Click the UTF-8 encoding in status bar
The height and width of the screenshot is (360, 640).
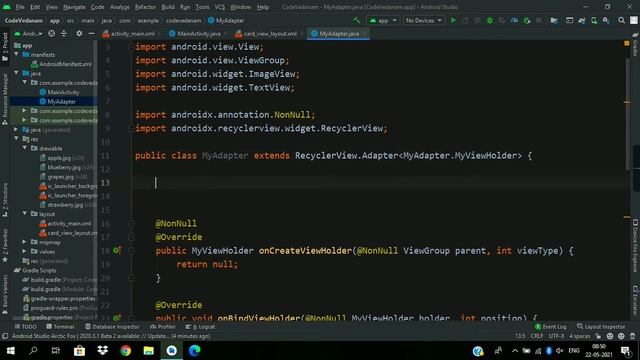pyautogui.click(x=556, y=336)
